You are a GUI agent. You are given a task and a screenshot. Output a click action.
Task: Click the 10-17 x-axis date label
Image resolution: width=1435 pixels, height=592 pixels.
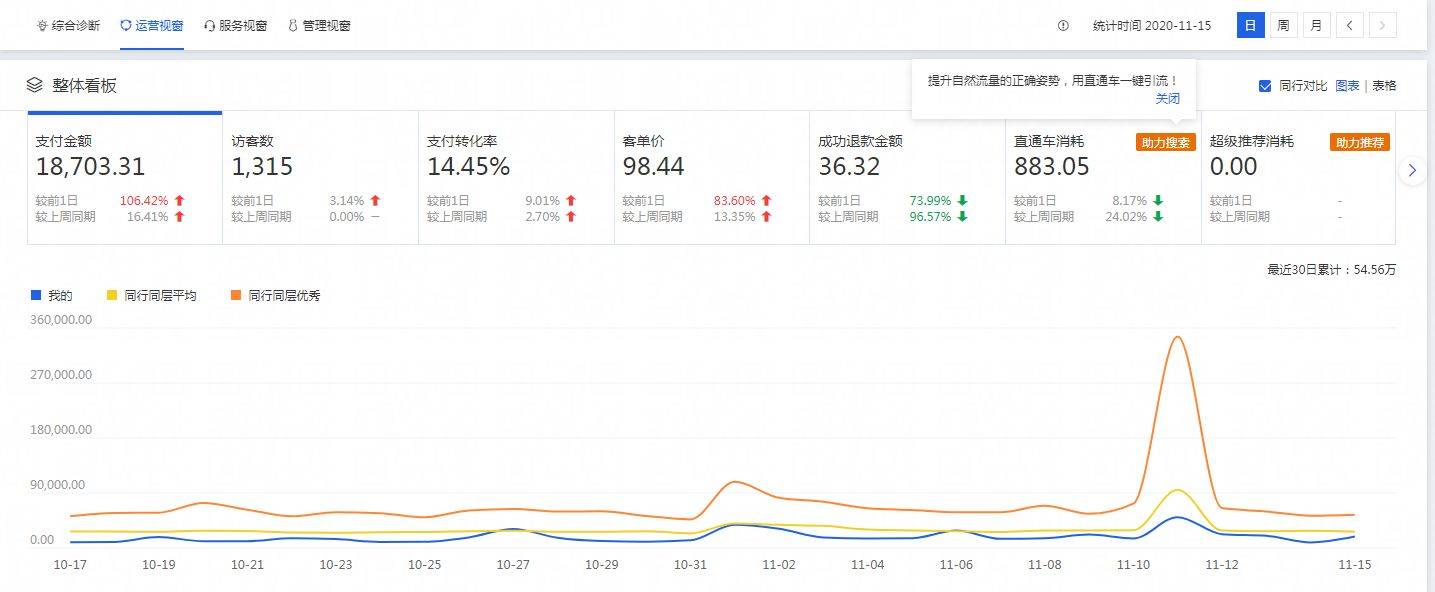pyautogui.click(x=70, y=565)
